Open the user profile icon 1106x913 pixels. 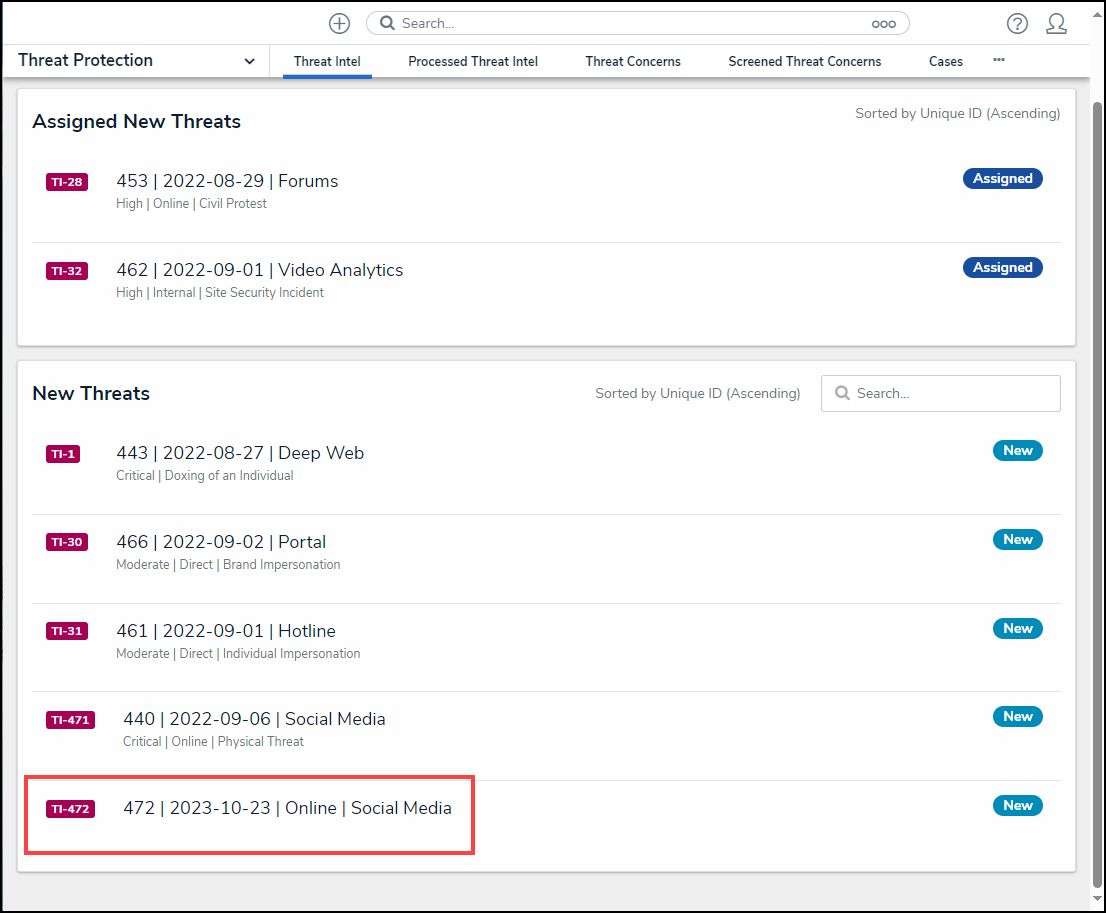(x=1056, y=24)
